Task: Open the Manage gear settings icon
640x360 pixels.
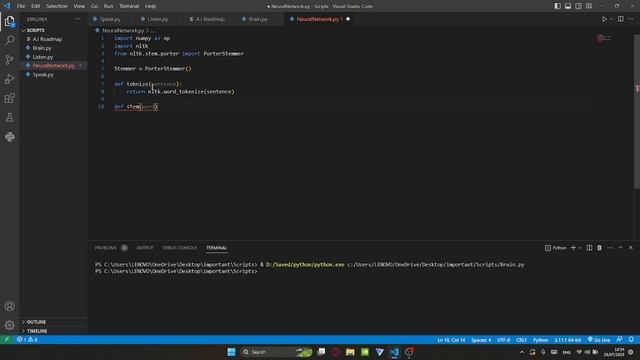Action: [x=10, y=325]
